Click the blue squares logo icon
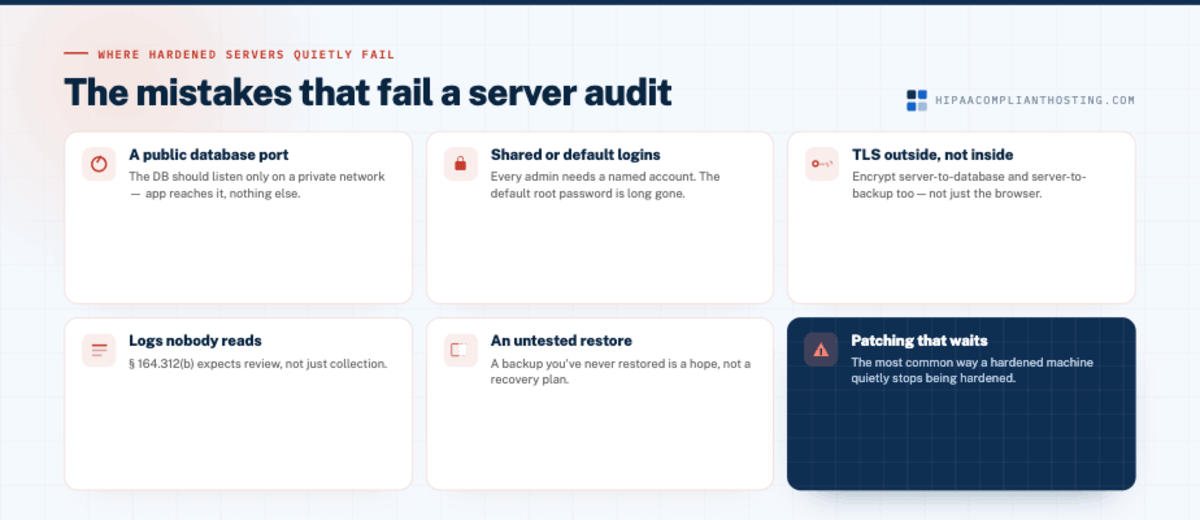Screen dimensions: 1200x520 click(x=917, y=100)
